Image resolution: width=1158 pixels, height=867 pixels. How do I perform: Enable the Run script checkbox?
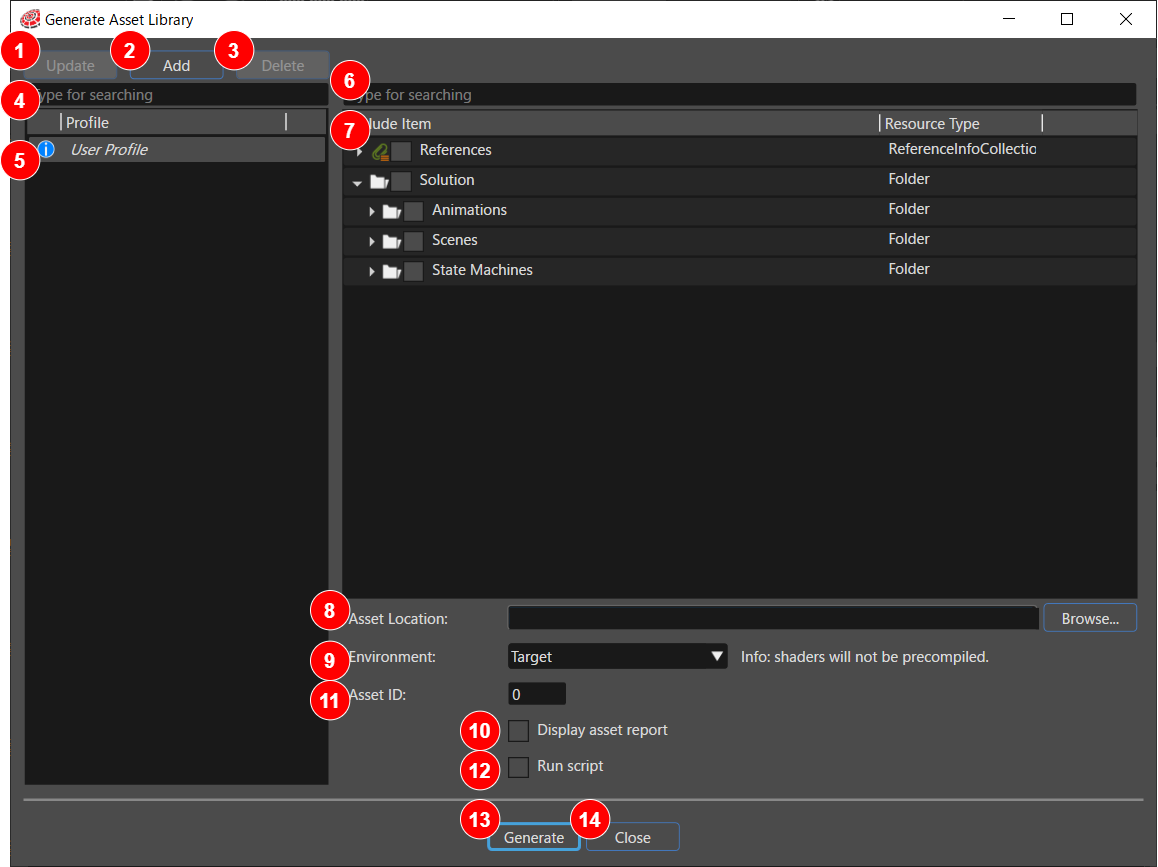point(518,767)
